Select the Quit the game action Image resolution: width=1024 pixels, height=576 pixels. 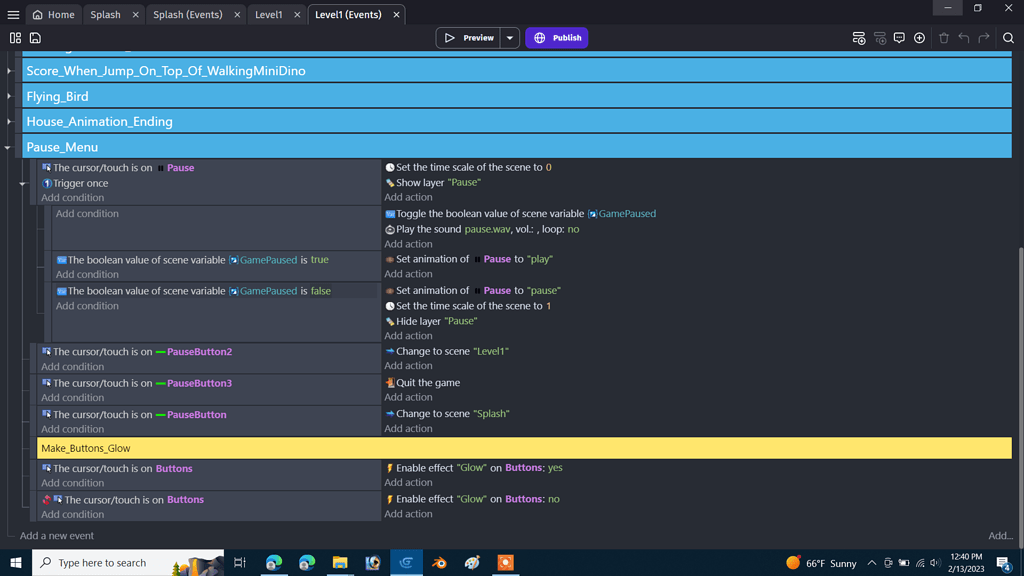coord(423,383)
